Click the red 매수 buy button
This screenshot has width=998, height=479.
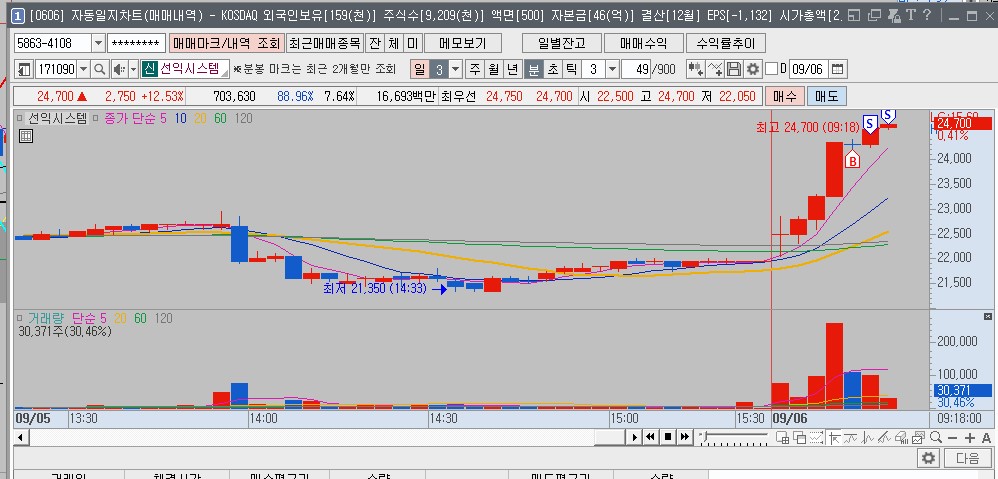click(785, 97)
